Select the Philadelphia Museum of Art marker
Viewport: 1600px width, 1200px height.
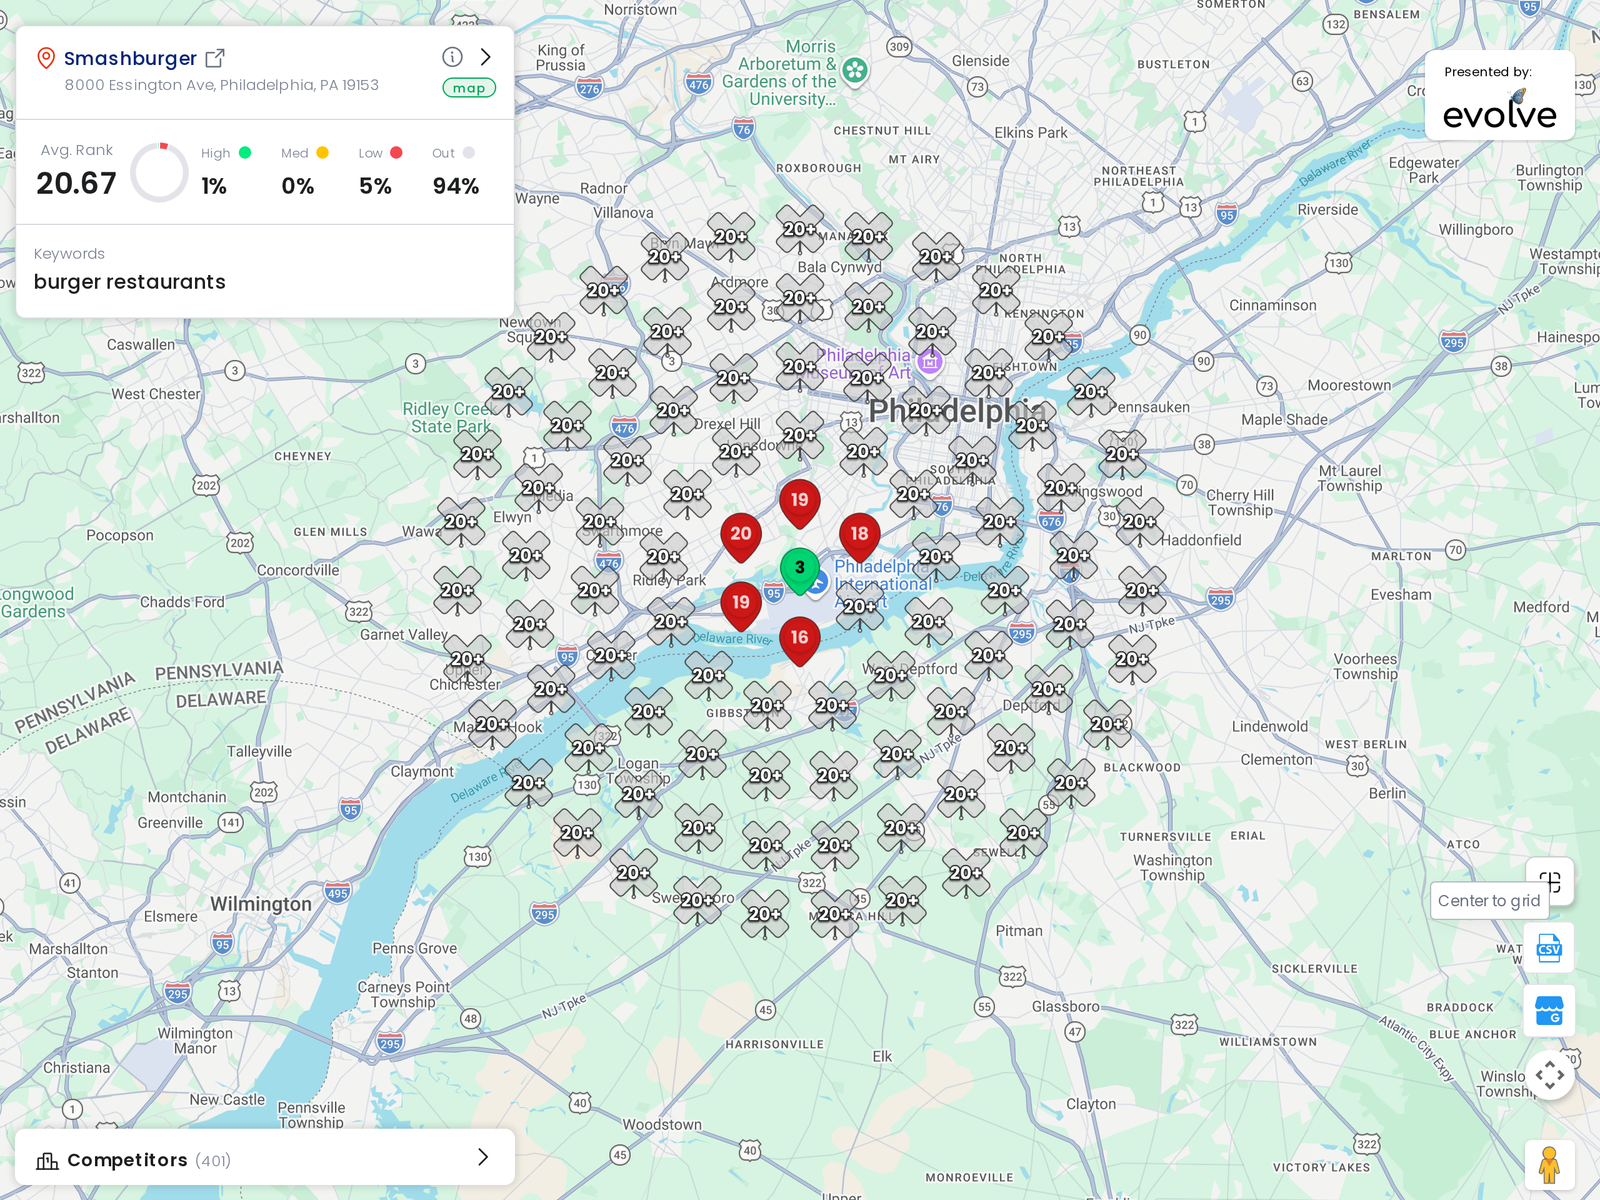(x=930, y=361)
